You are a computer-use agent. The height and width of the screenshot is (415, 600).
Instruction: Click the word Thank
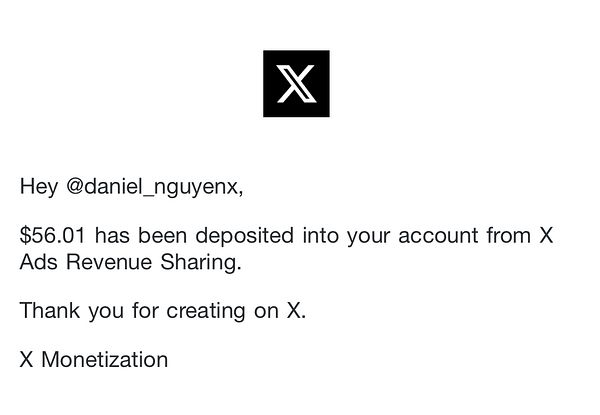click(x=50, y=310)
